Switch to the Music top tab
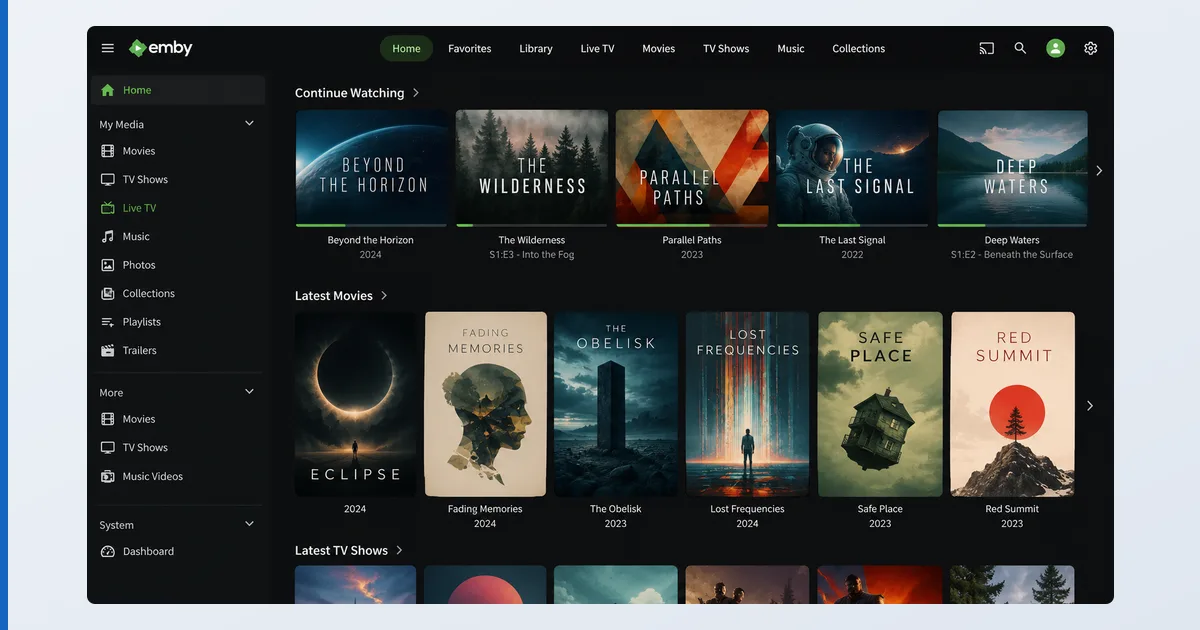The height and width of the screenshot is (630, 1200). click(x=791, y=48)
